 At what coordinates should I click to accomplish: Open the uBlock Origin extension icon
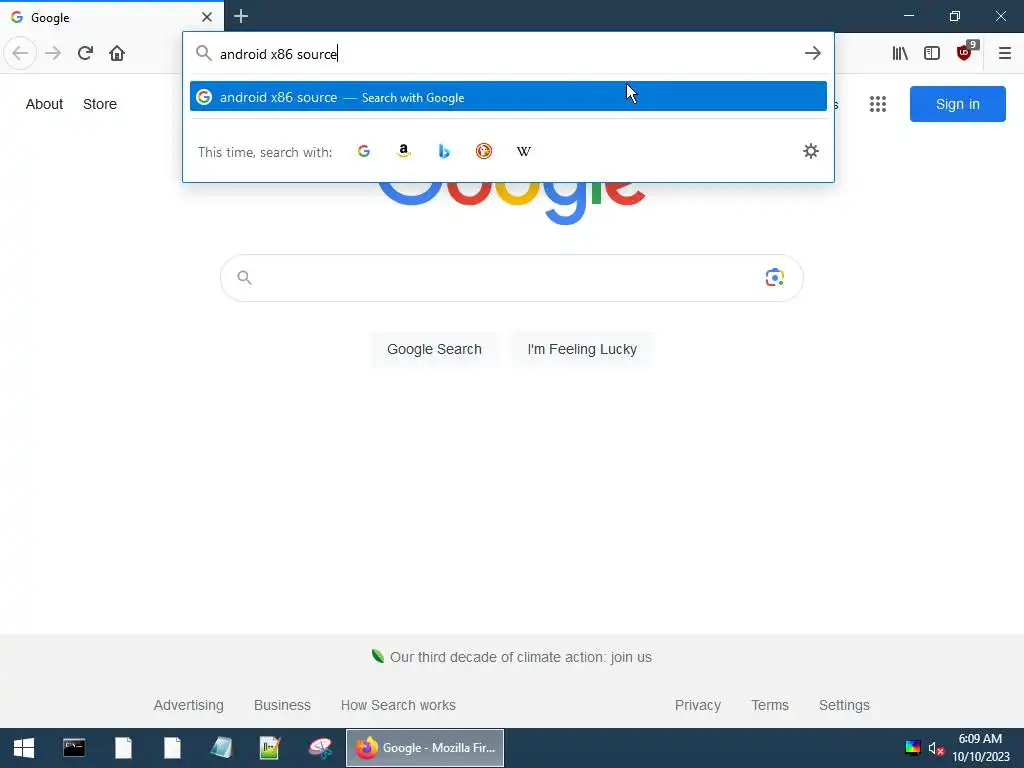click(965, 52)
